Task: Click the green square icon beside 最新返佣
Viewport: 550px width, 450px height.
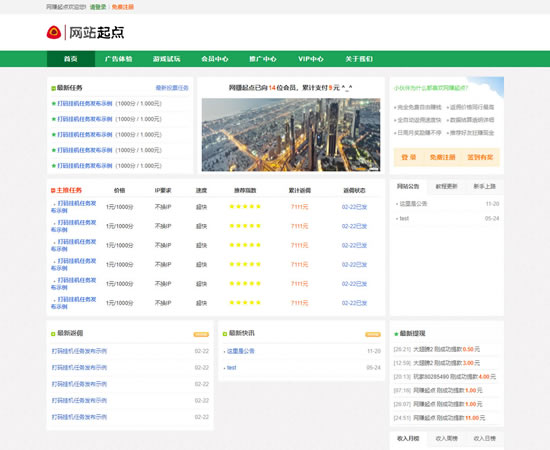Action: click(x=53, y=334)
